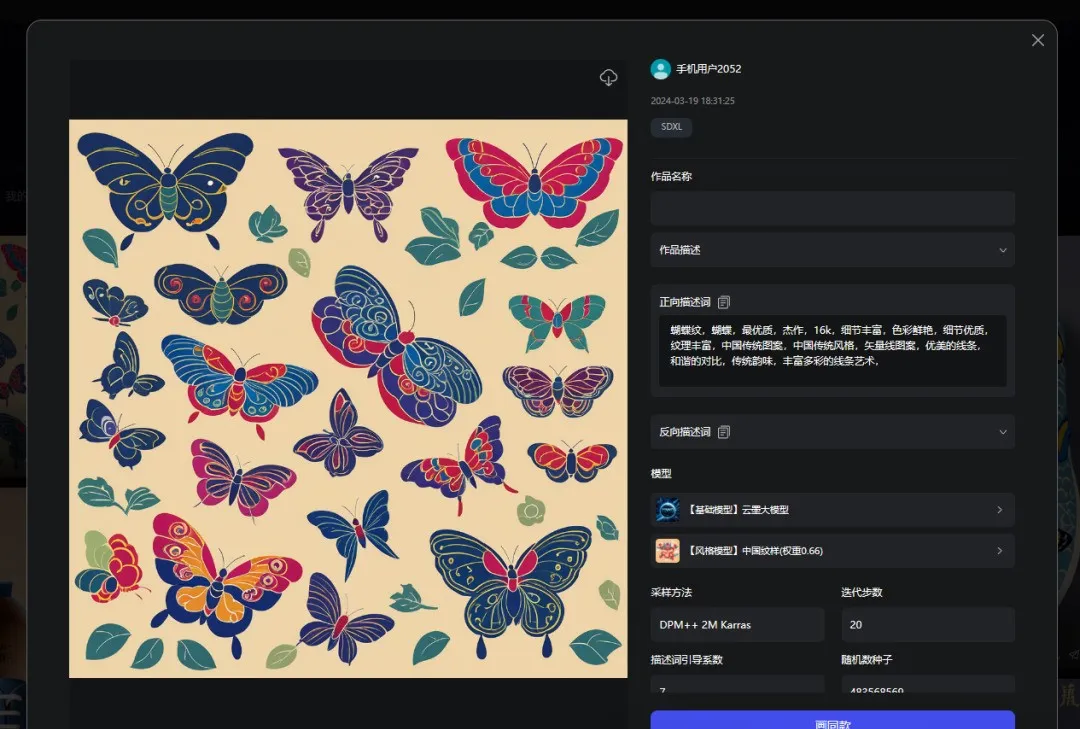Expand the 作品描述 section
This screenshot has width=1080, height=729.
1002,250
